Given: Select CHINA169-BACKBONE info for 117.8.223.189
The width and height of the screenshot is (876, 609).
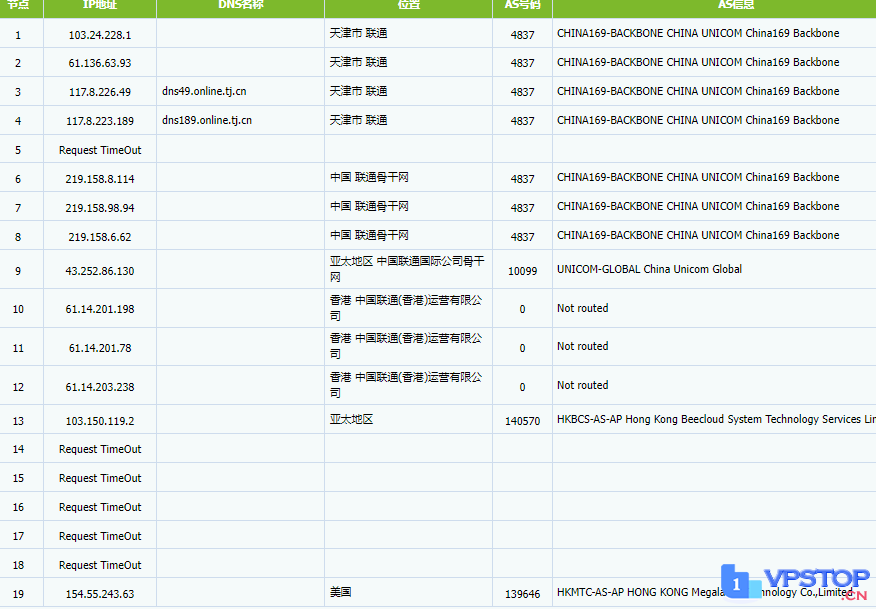Looking at the screenshot, I should point(698,120).
